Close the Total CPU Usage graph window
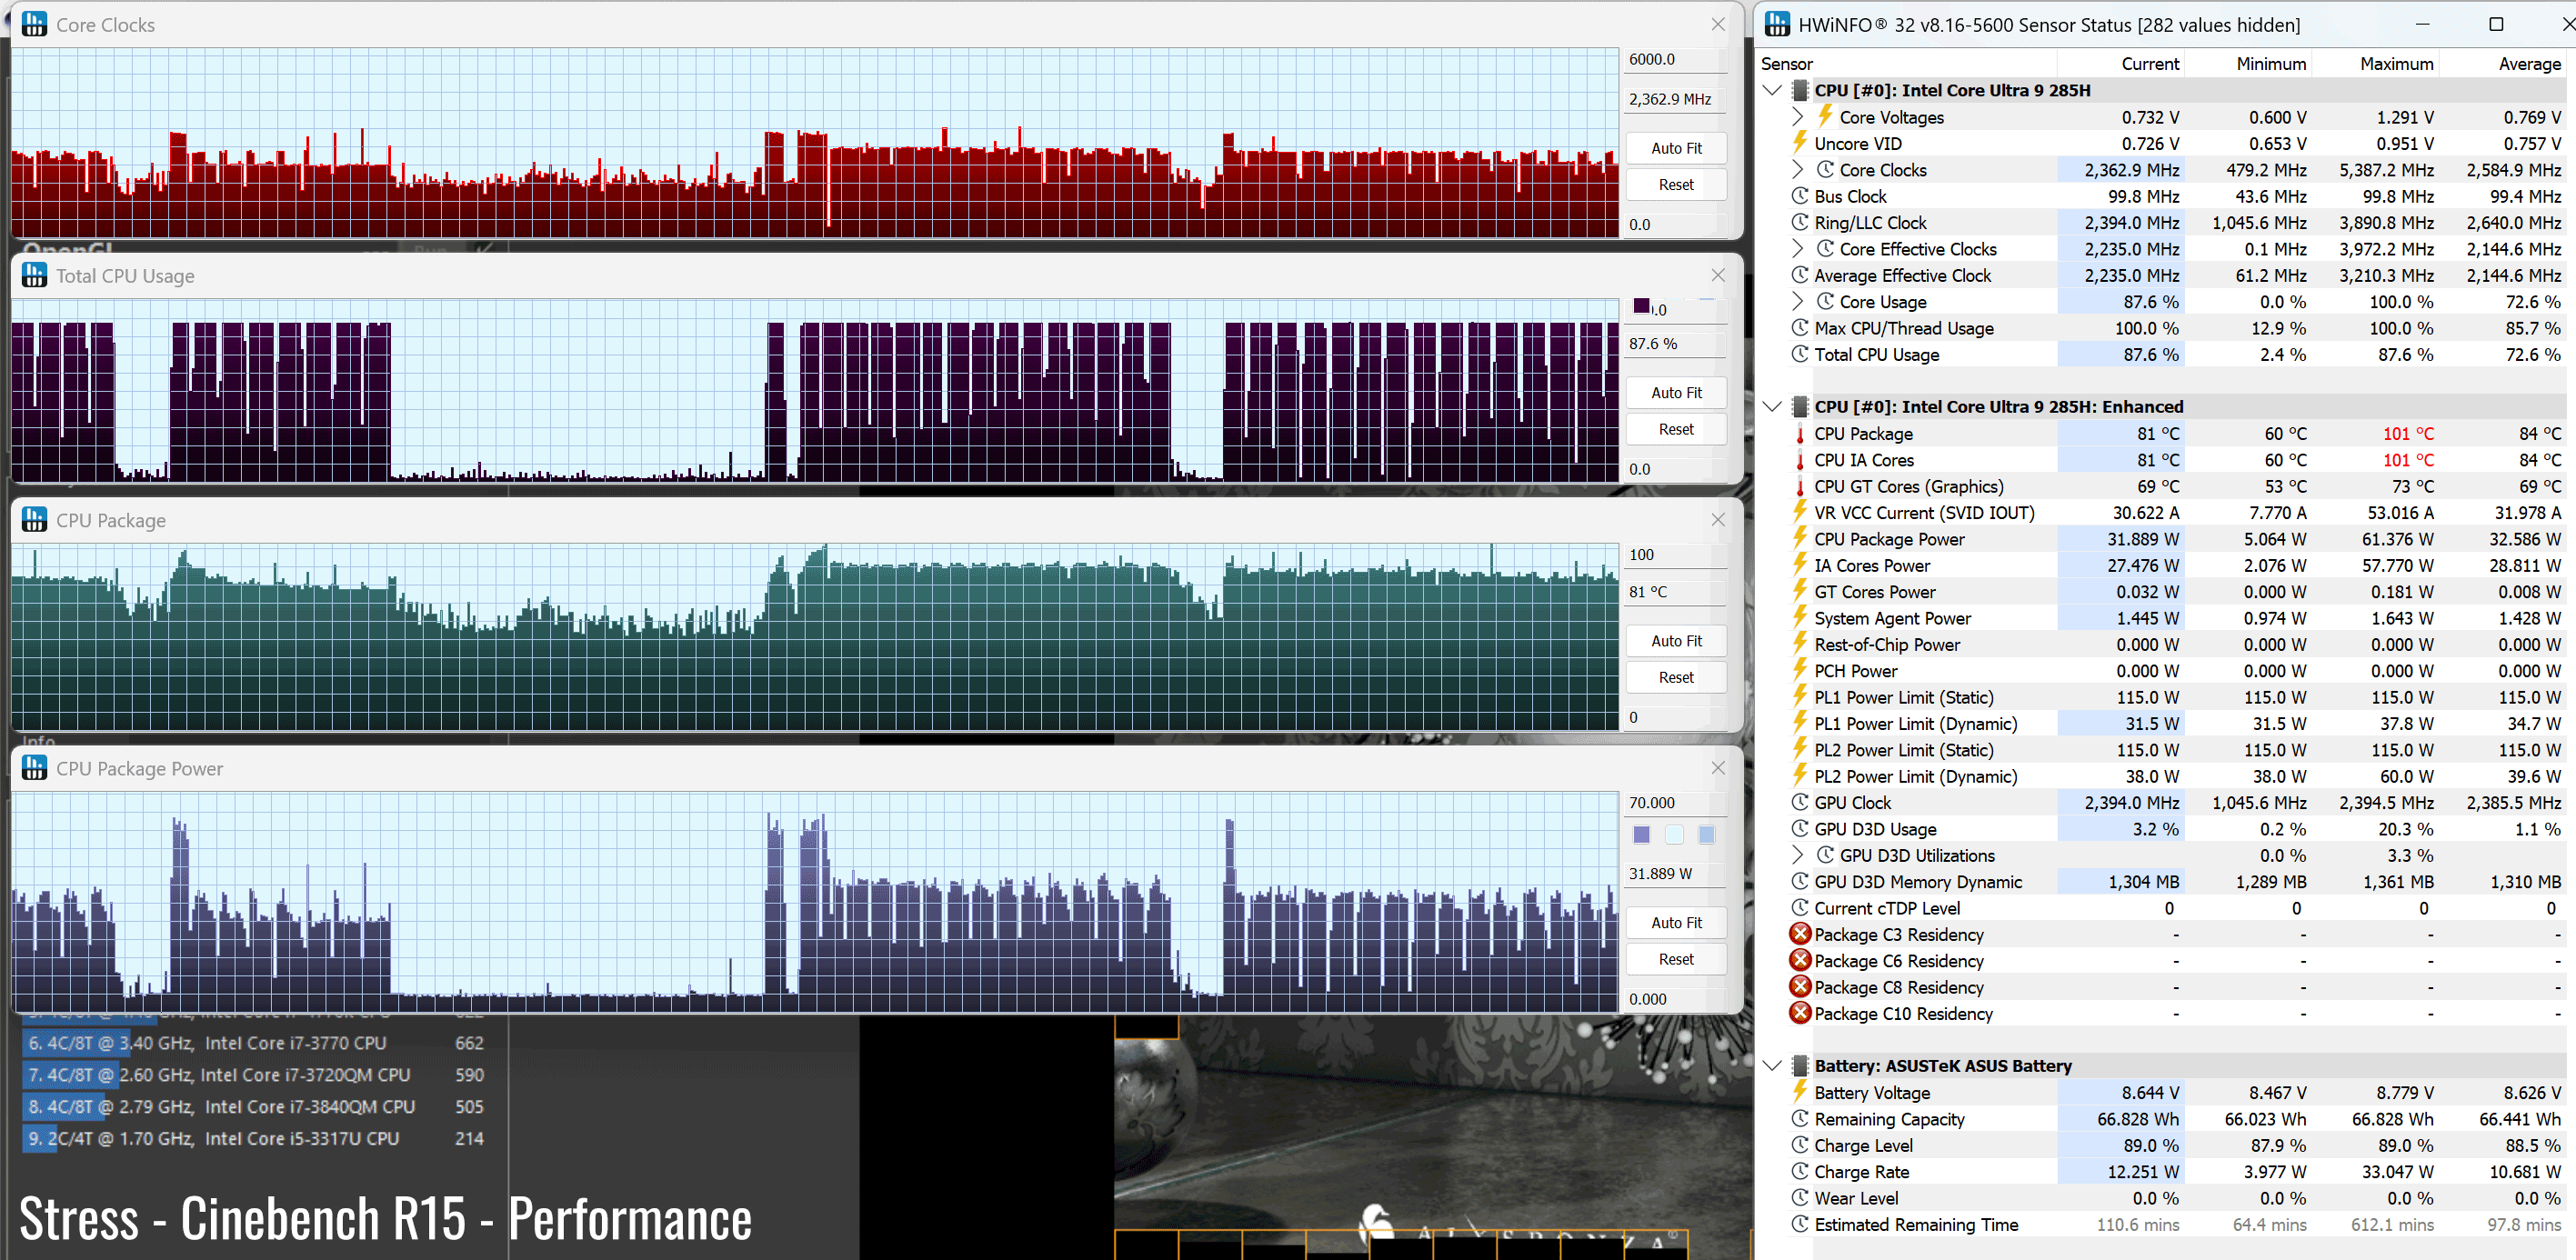This screenshot has height=1260, width=2576. coord(1718,275)
